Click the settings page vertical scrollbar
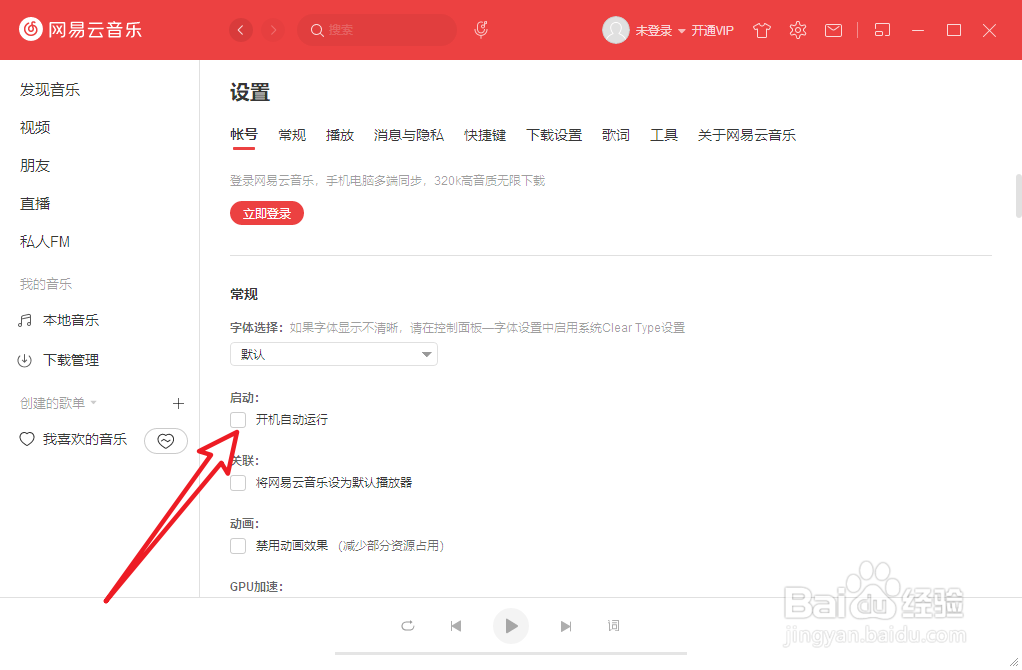 click(1019, 196)
